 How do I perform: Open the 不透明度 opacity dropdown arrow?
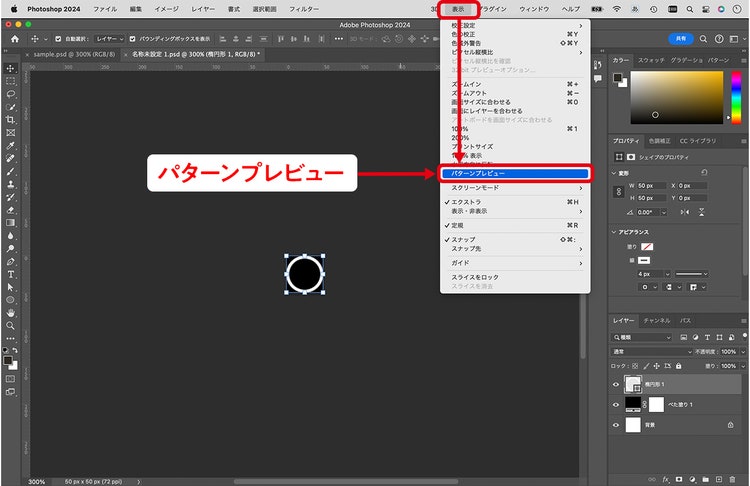pyautogui.click(x=743, y=352)
